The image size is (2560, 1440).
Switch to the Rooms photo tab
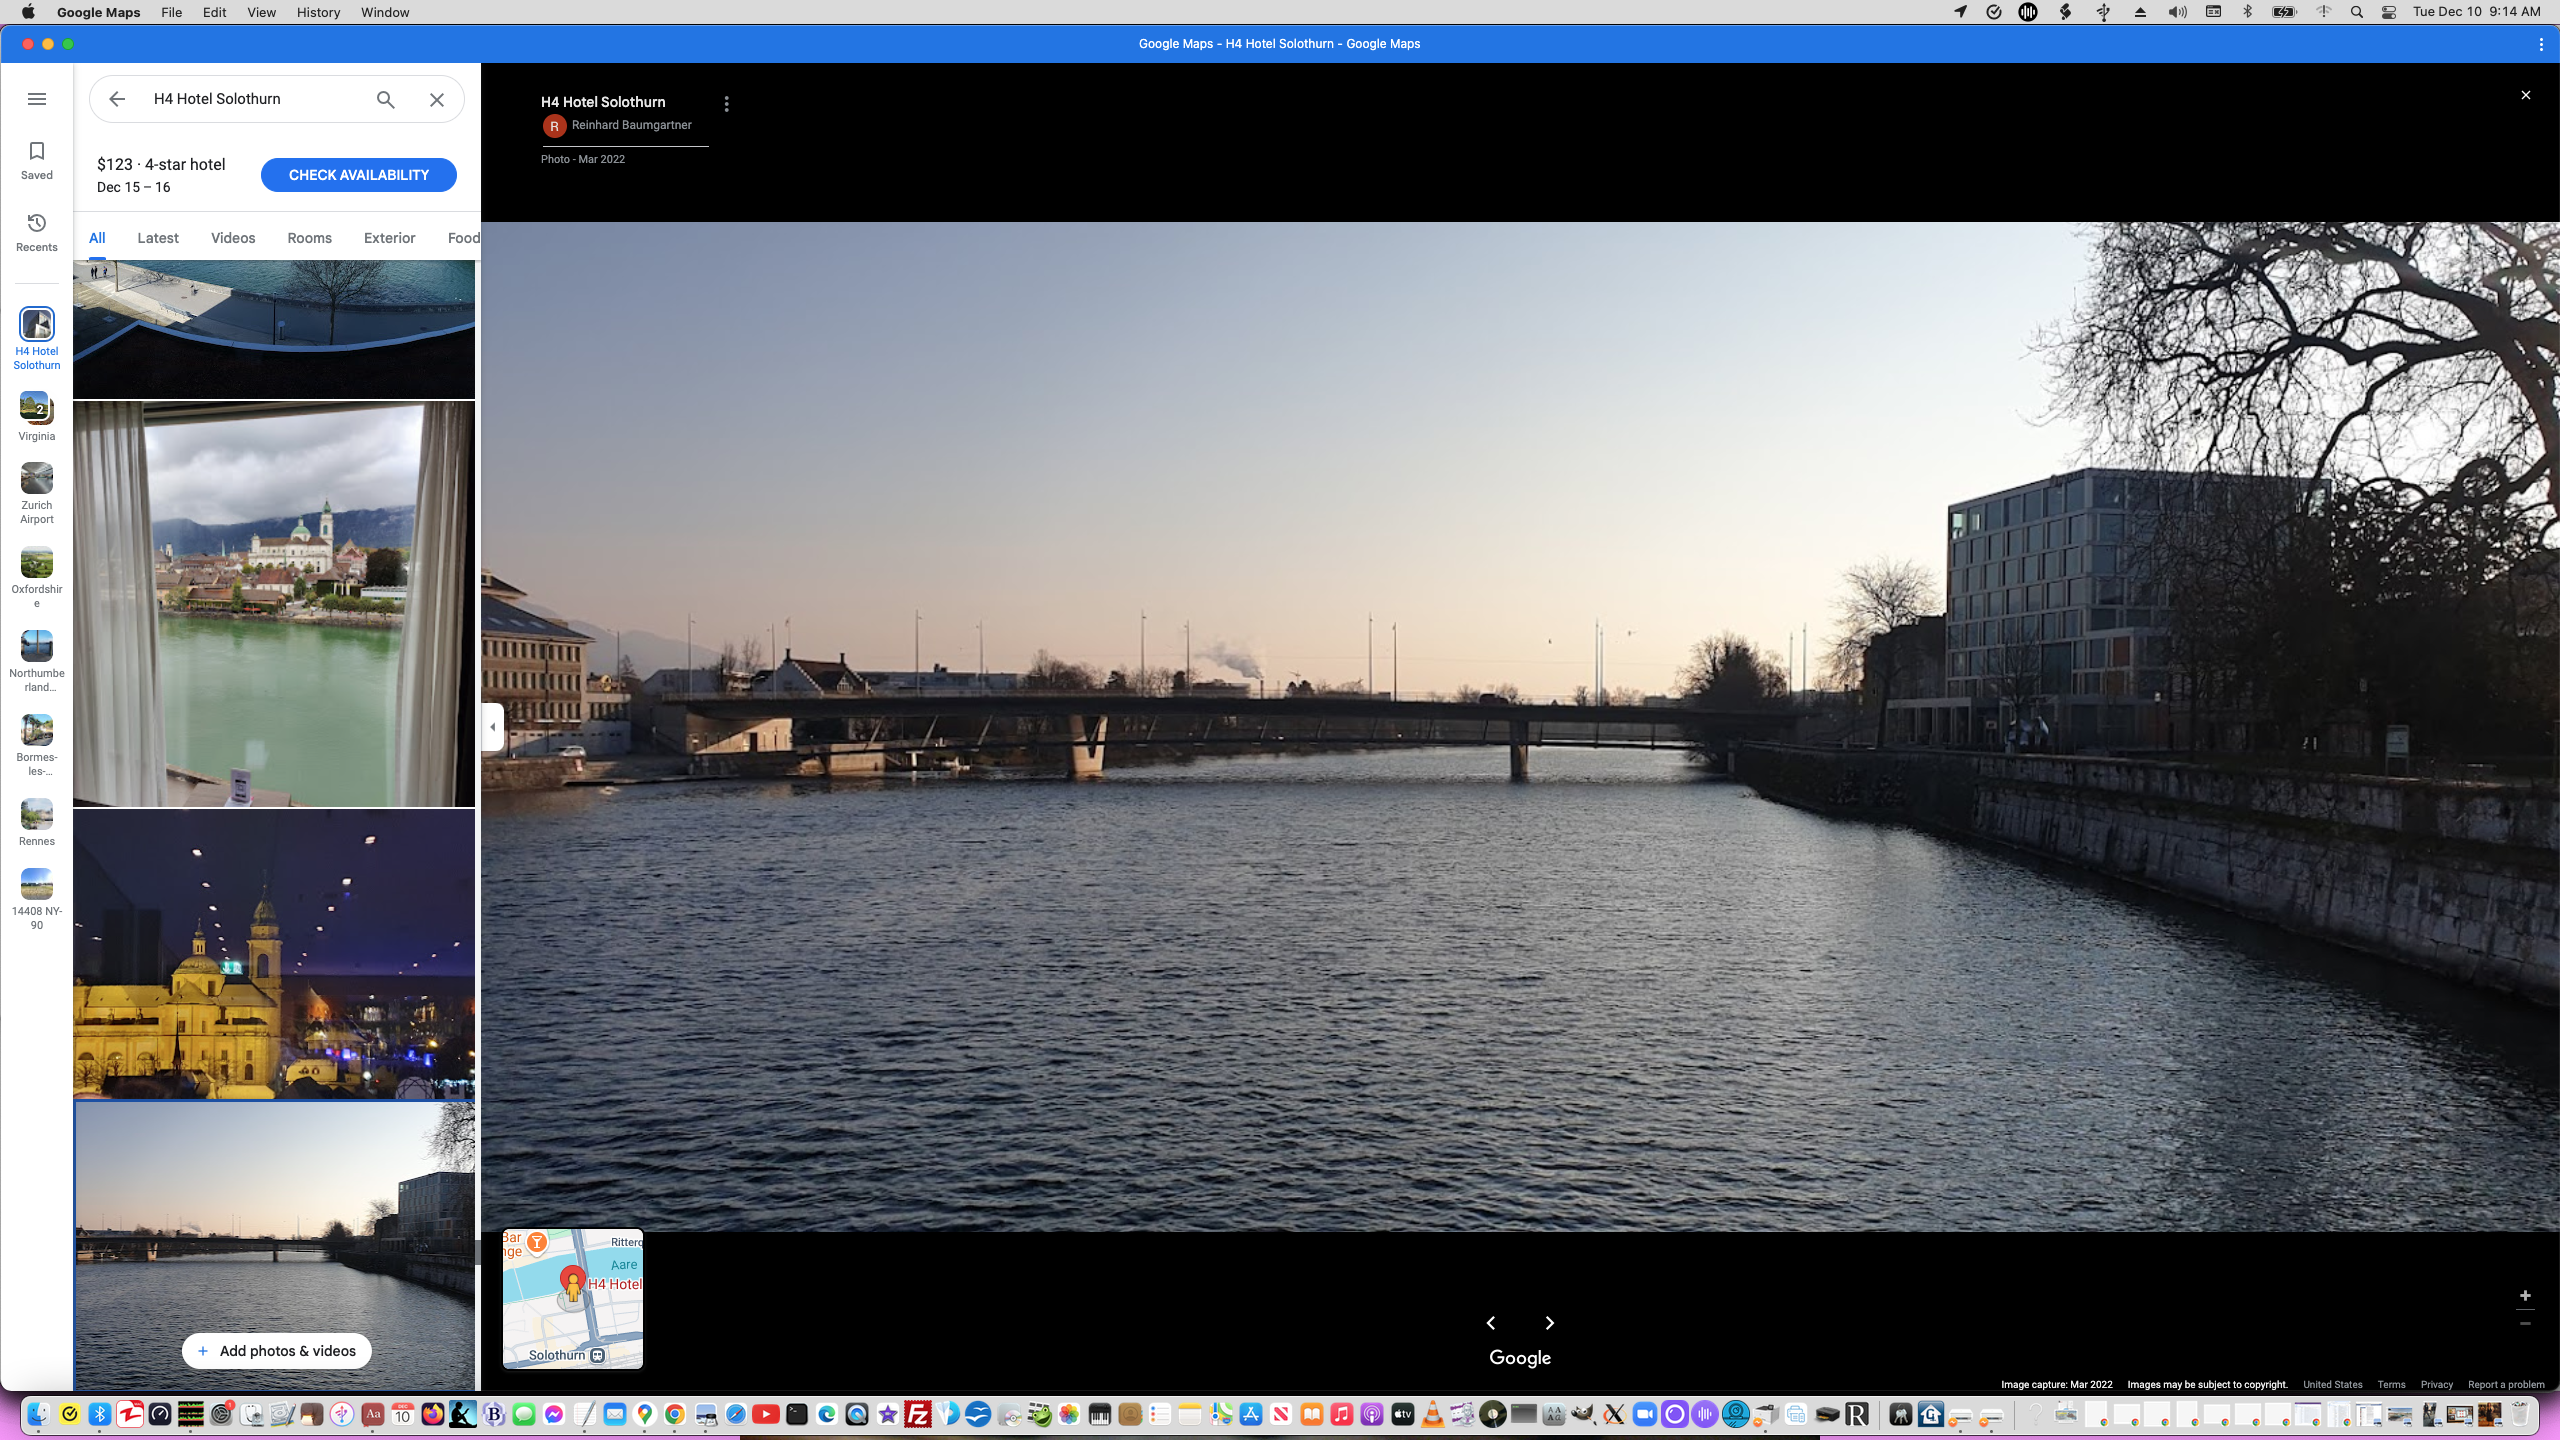[309, 238]
